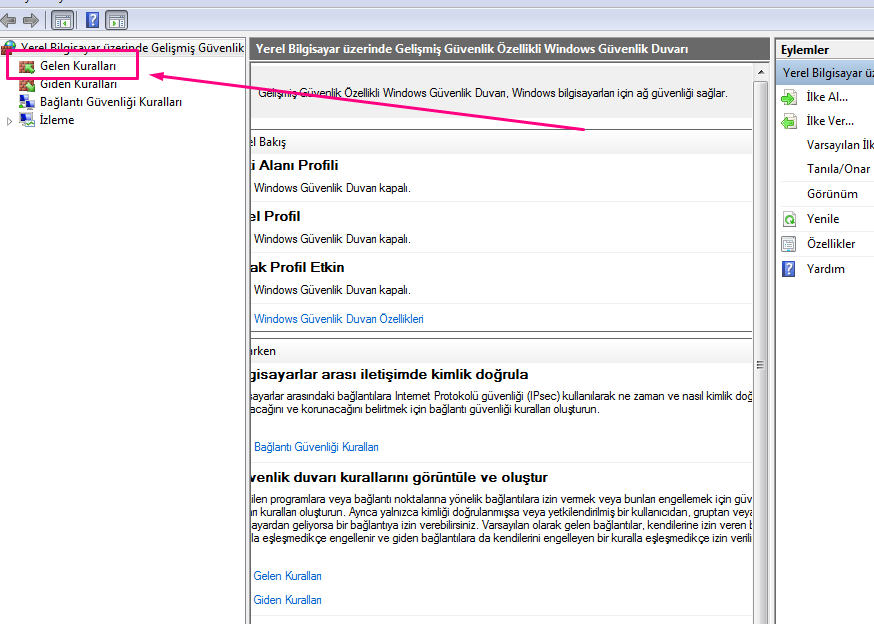Click İlke Al... action
Screen dimensions: 874x624
[x=827, y=97]
